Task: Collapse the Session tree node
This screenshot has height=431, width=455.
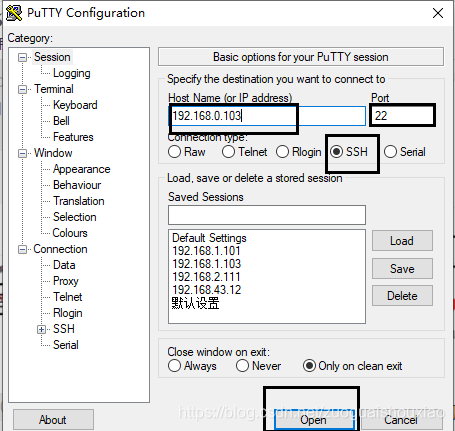Action: [x=22, y=57]
